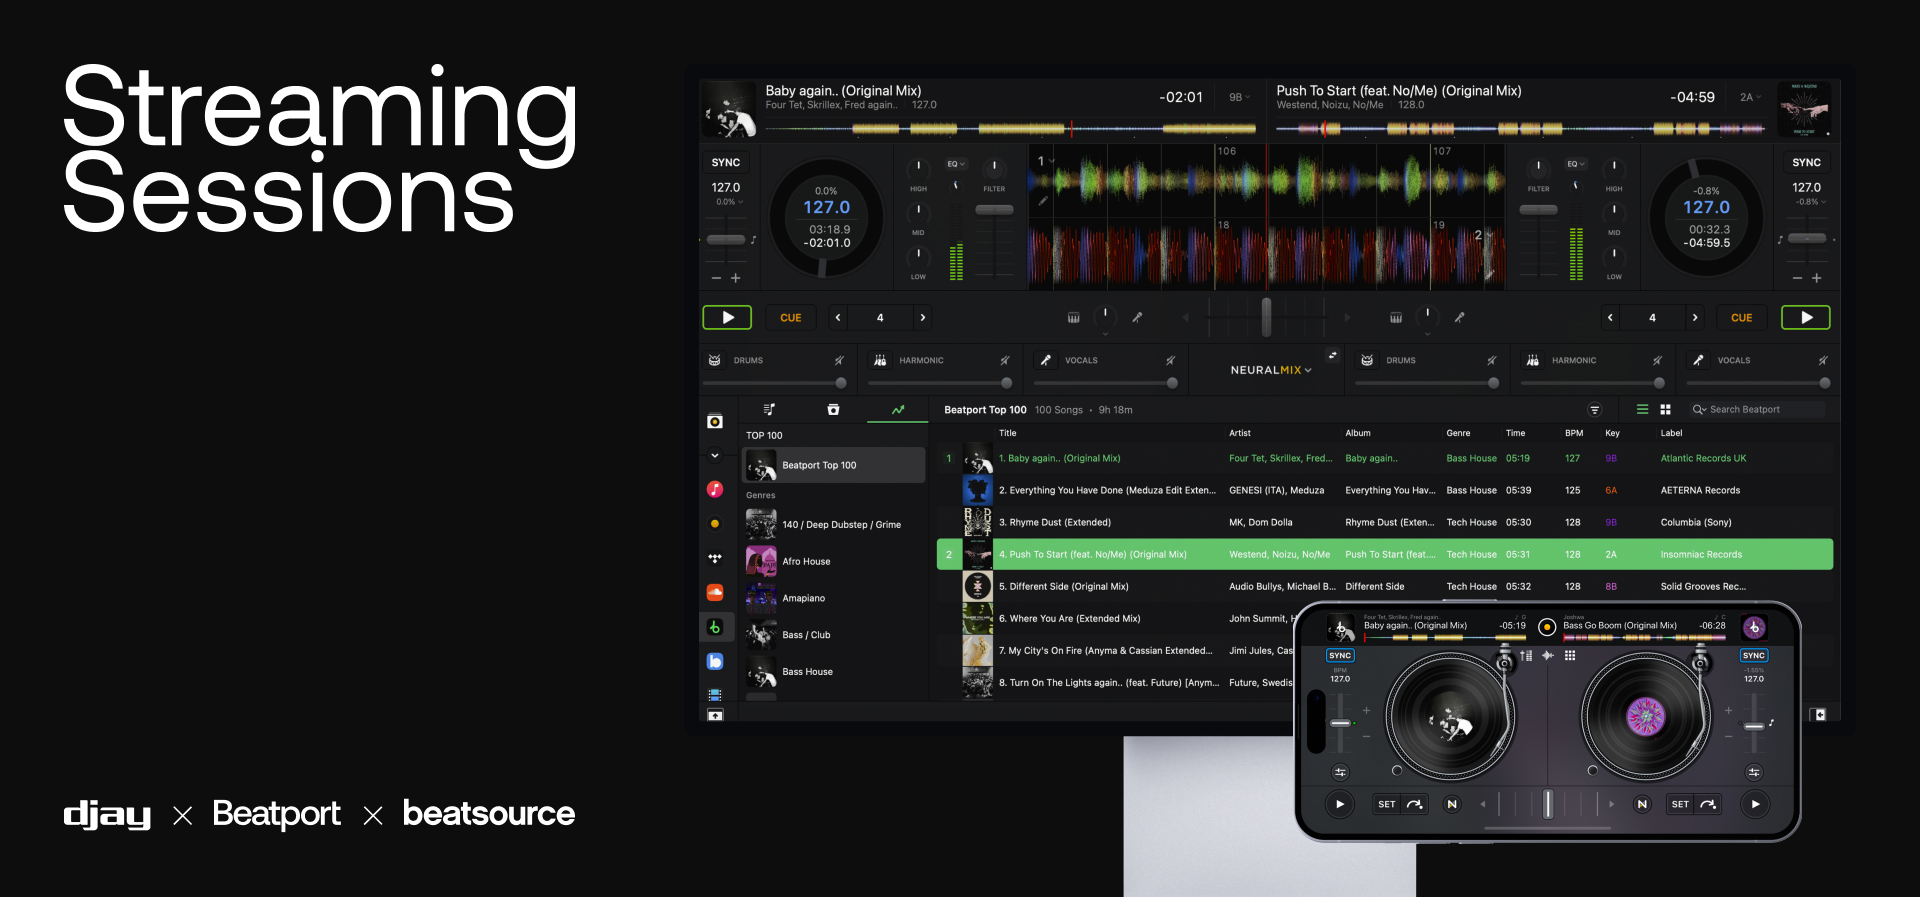Open the SoundCloud source in the sidebar
Image resolution: width=1920 pixels, height=897 pixels.
715,593
